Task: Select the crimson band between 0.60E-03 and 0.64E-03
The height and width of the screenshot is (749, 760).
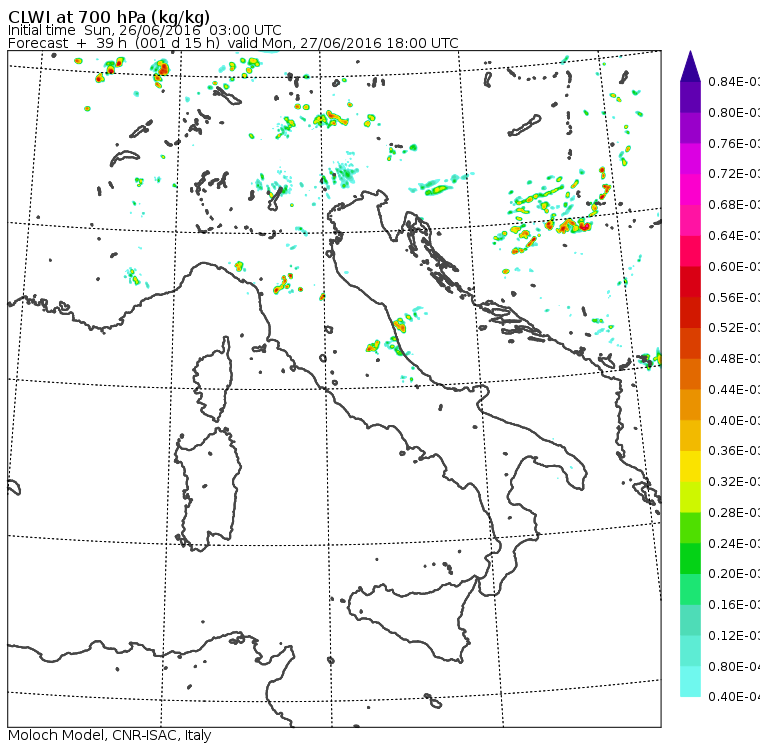Action: click(x=690, y=251)
